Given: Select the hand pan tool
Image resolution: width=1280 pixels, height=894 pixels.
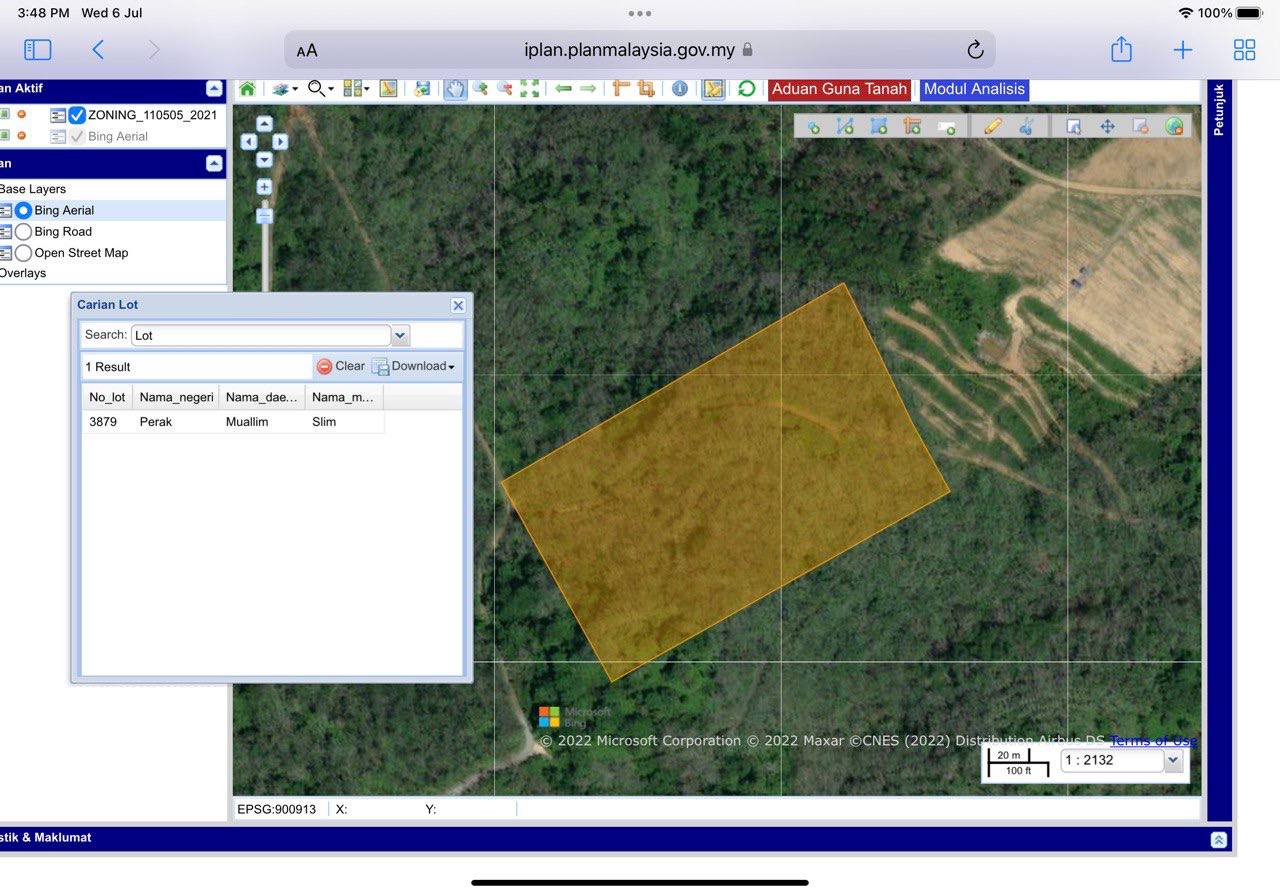Looking at the screenshot, I should click(x=455, y=89).
